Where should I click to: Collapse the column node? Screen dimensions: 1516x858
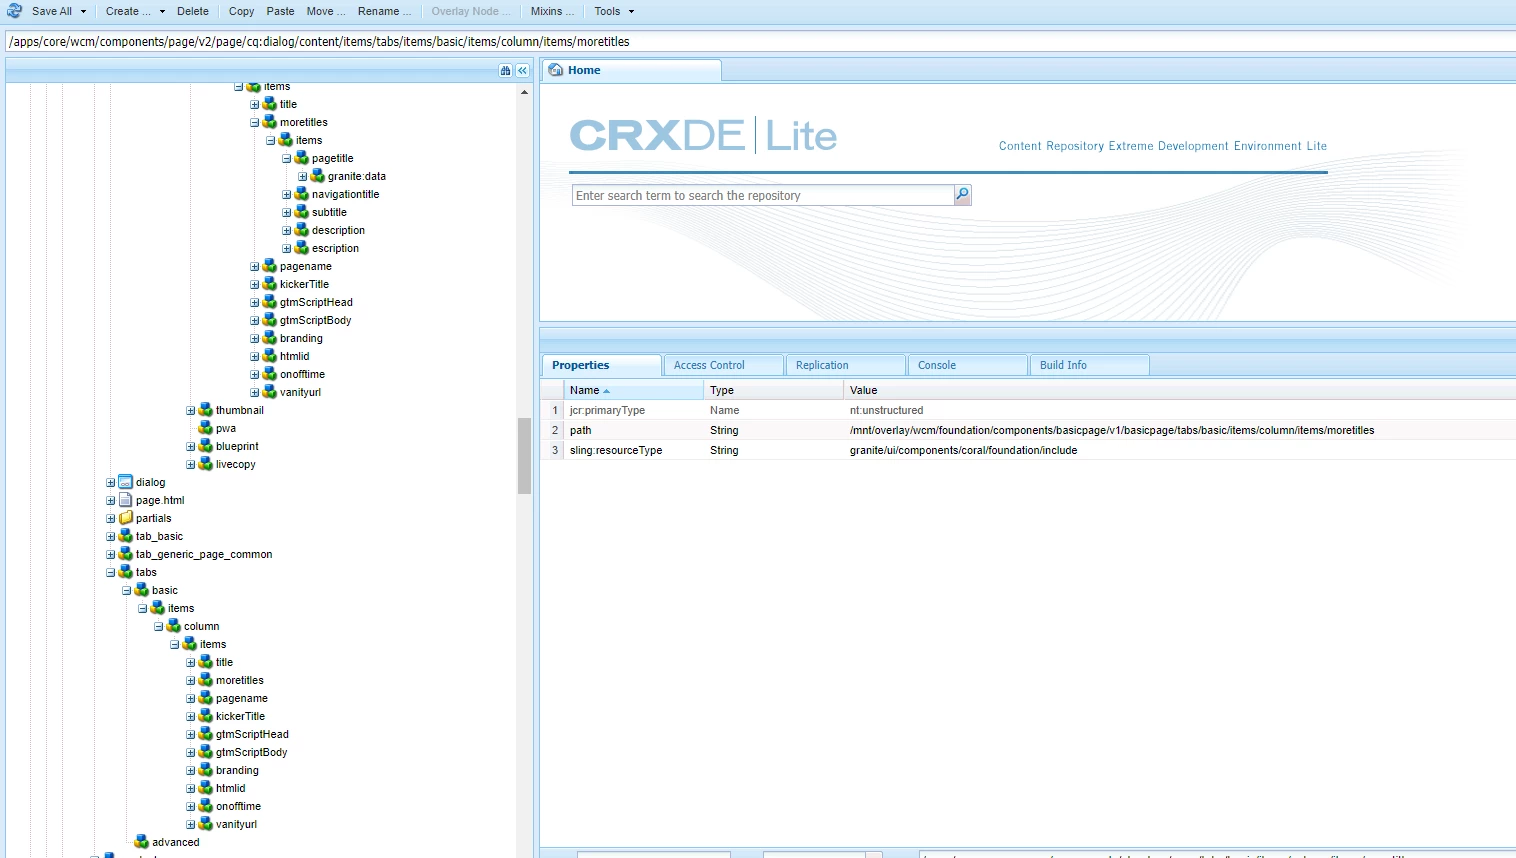pyautogui.click(x=158, y=626)
